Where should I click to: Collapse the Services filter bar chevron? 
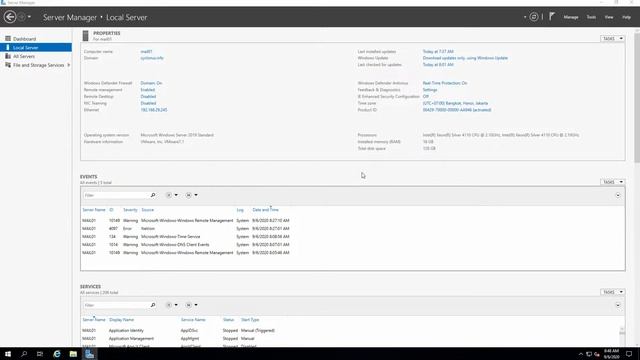click(618, 305)
